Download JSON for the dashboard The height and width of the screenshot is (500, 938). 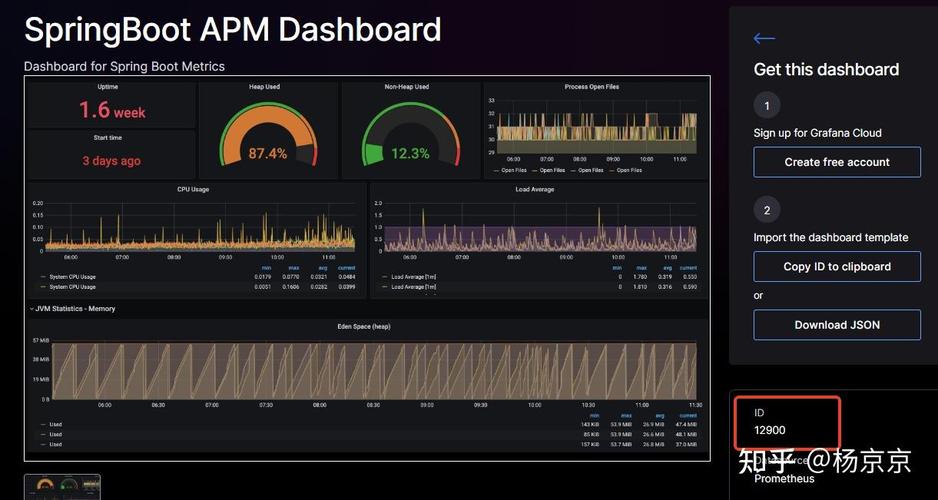click(x=837, y=325)
